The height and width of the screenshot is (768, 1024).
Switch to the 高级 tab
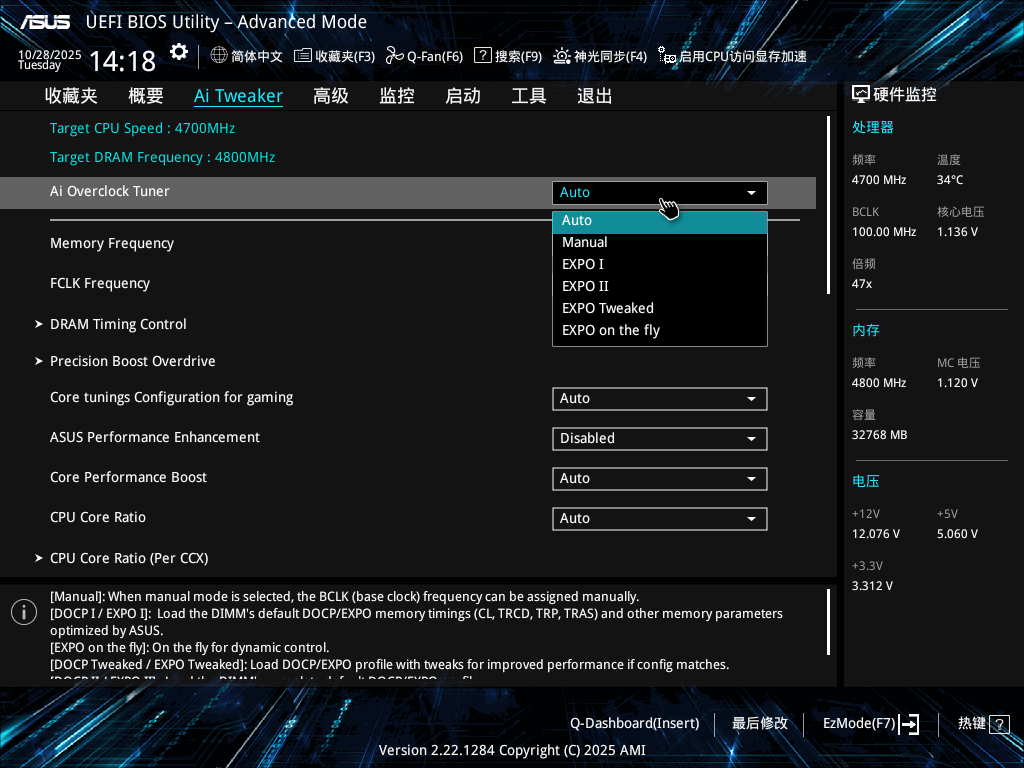[x=331, y=96]
